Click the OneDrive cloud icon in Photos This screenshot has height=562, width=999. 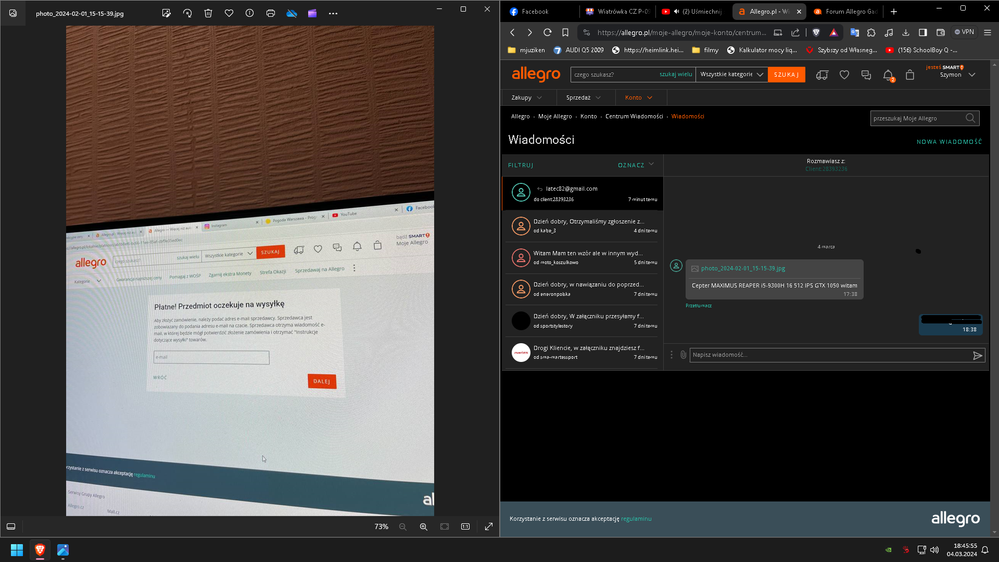(291, 13)
